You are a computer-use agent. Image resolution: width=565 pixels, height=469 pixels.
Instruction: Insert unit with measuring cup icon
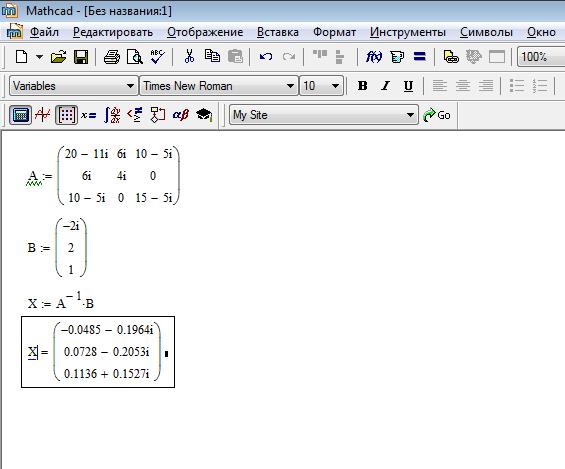397,57
